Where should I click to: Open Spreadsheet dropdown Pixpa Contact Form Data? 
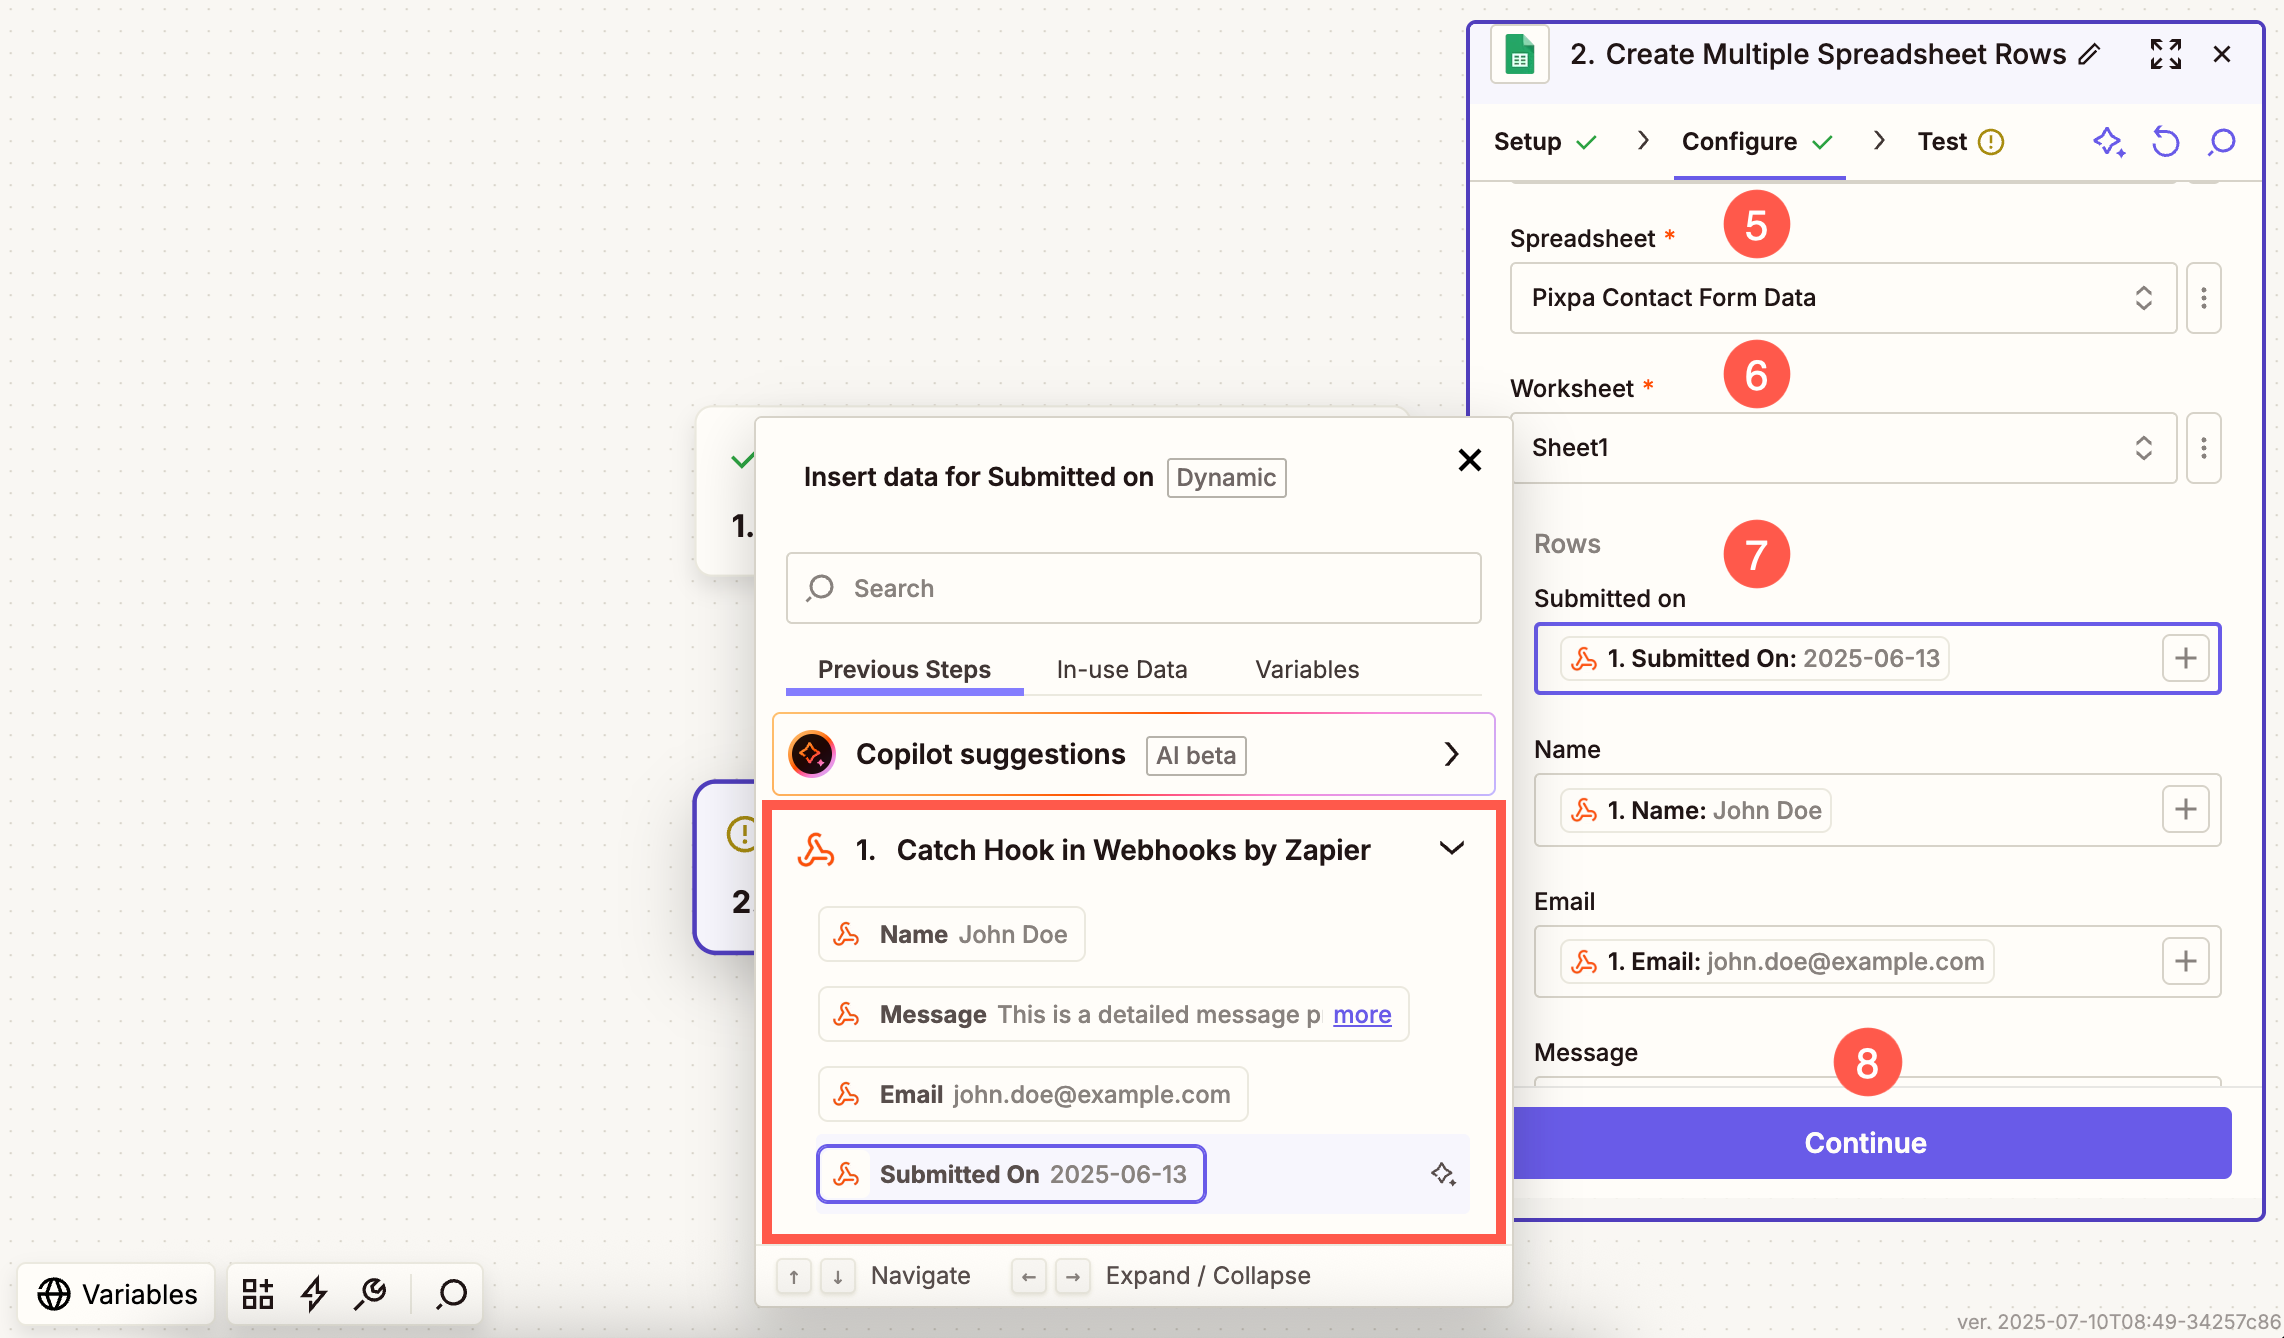[1842, 298]
